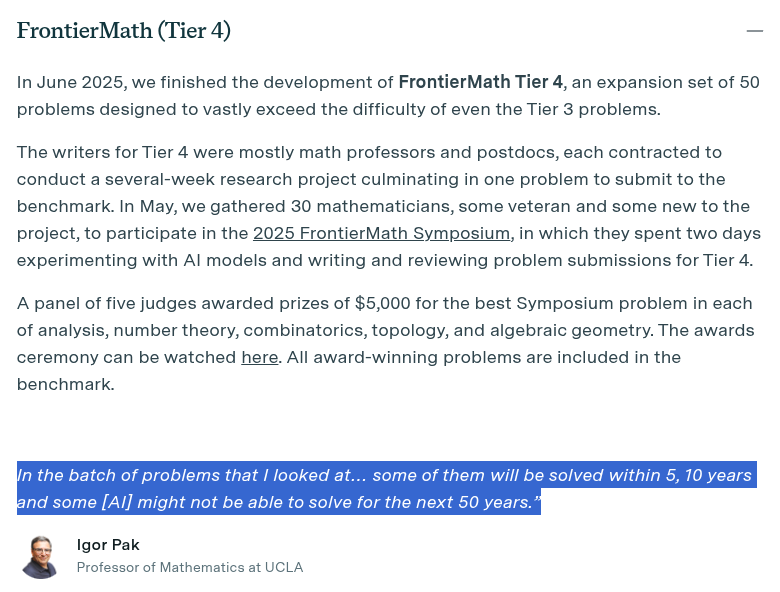Click the bold 'FrontierMath Tier 4' text
This screenshot has width=780, height=592.
(481, 82)
